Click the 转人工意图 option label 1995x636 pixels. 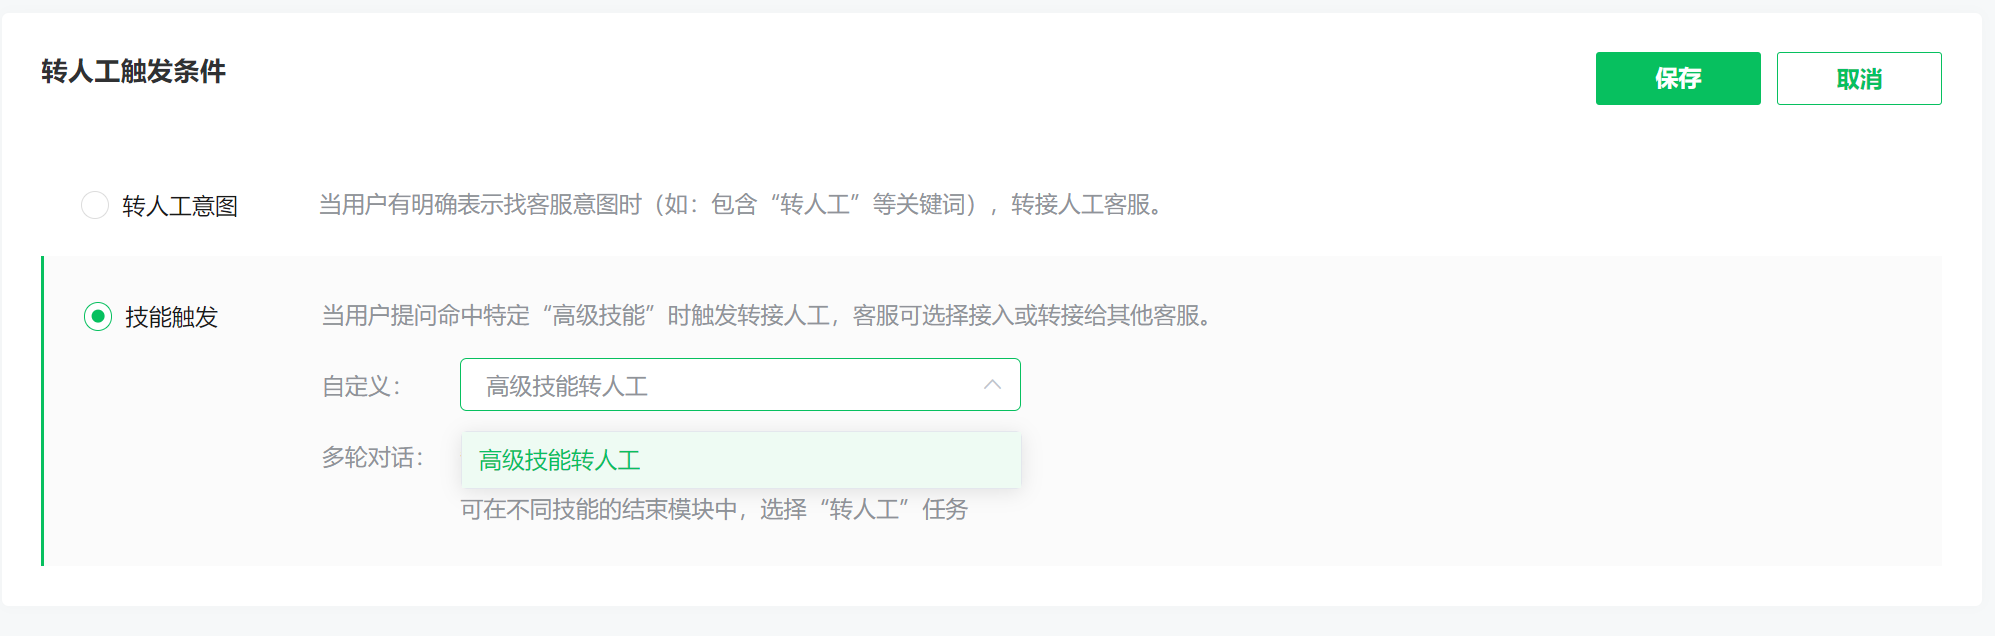pos(180,206)
